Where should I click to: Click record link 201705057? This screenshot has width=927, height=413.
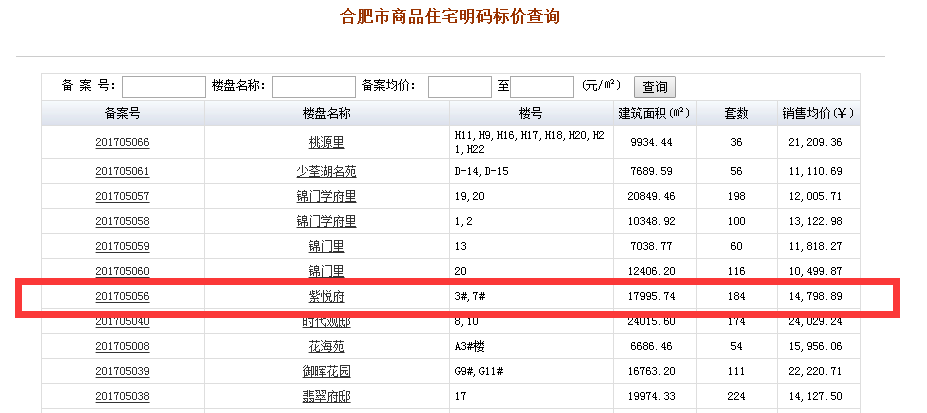[x=122, y=197]
